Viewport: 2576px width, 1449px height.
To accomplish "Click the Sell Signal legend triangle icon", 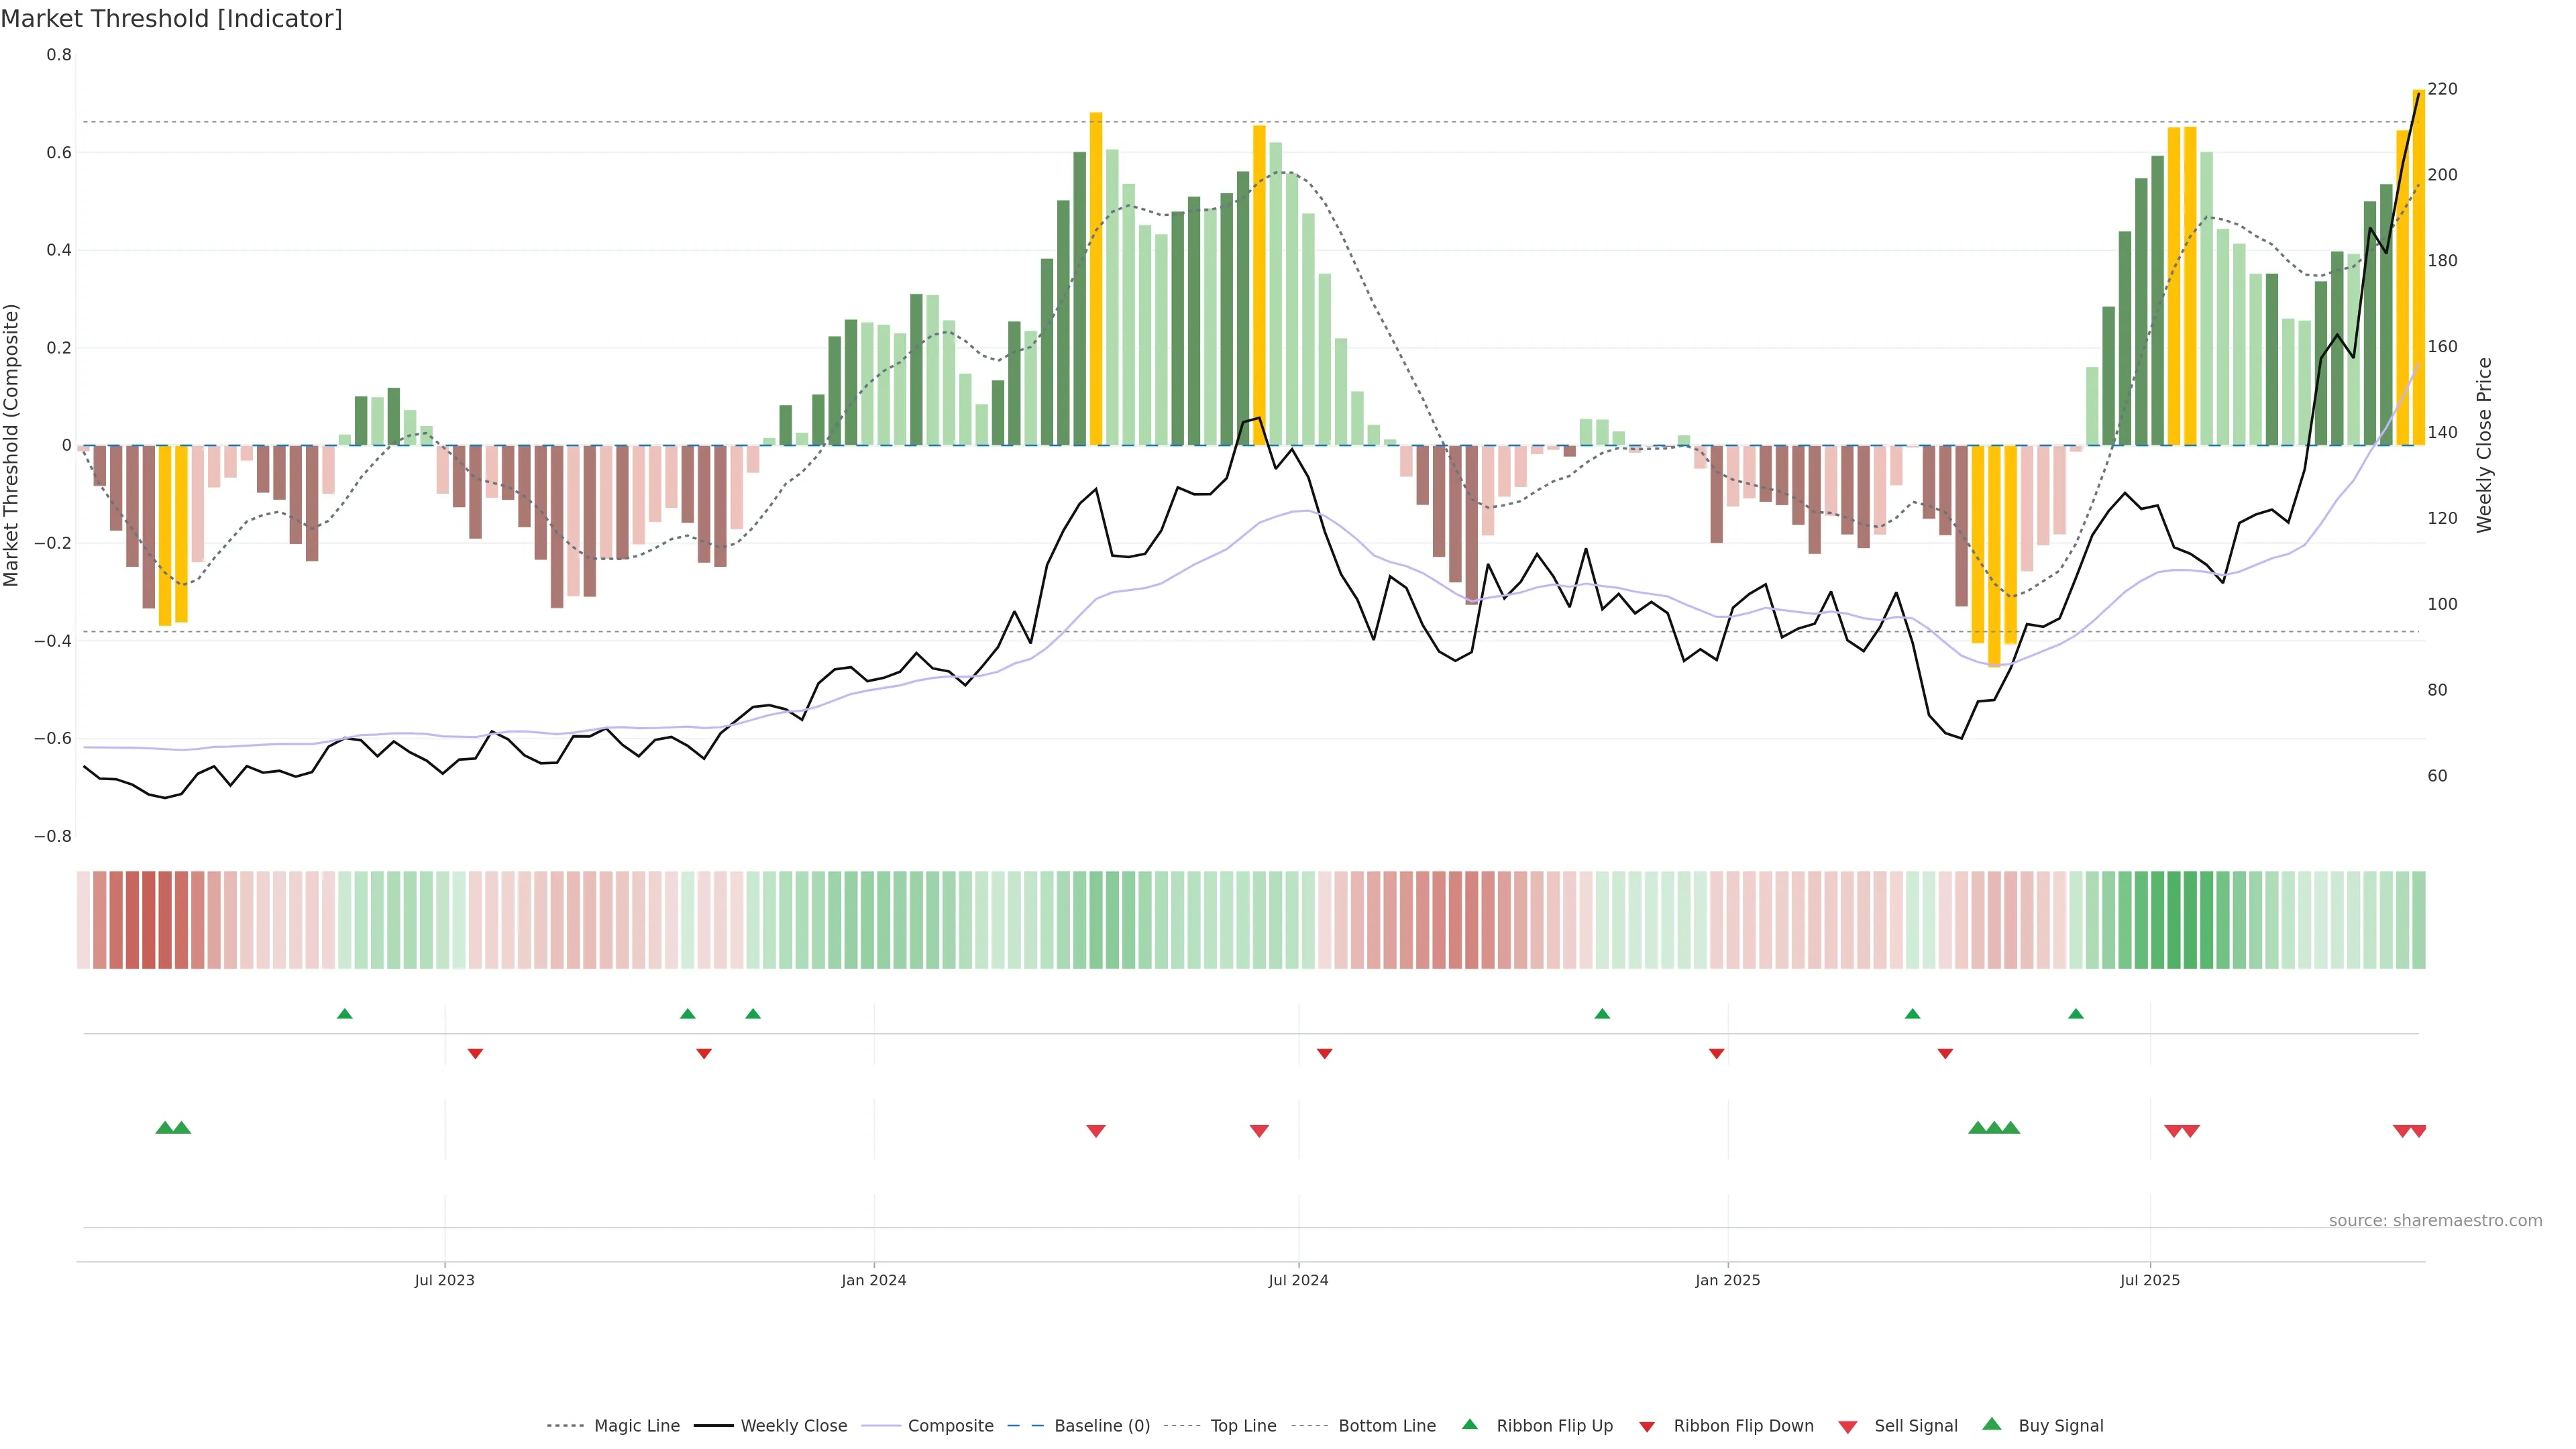I will 1847,1427.
